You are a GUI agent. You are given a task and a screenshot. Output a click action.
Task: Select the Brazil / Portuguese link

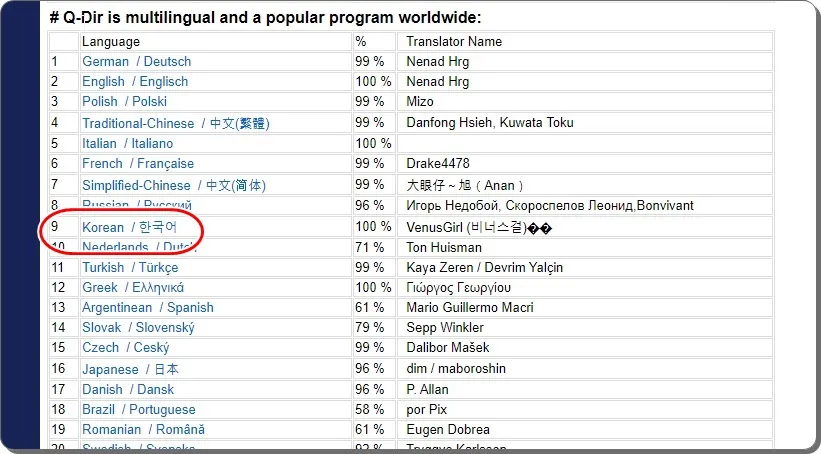click(x=139, y=409)
